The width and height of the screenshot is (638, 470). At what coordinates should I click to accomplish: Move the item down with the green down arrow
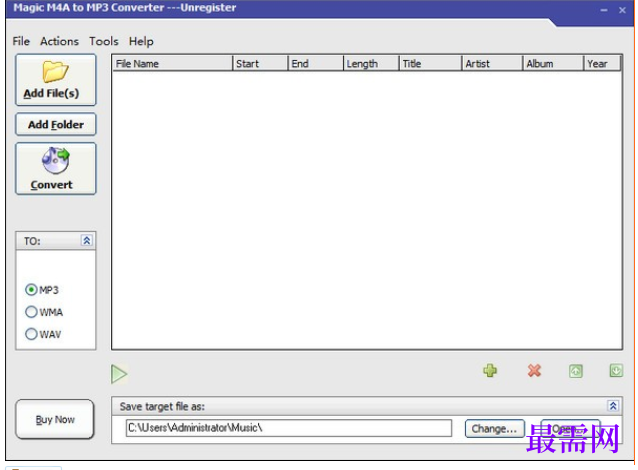(x=616, y=370)
